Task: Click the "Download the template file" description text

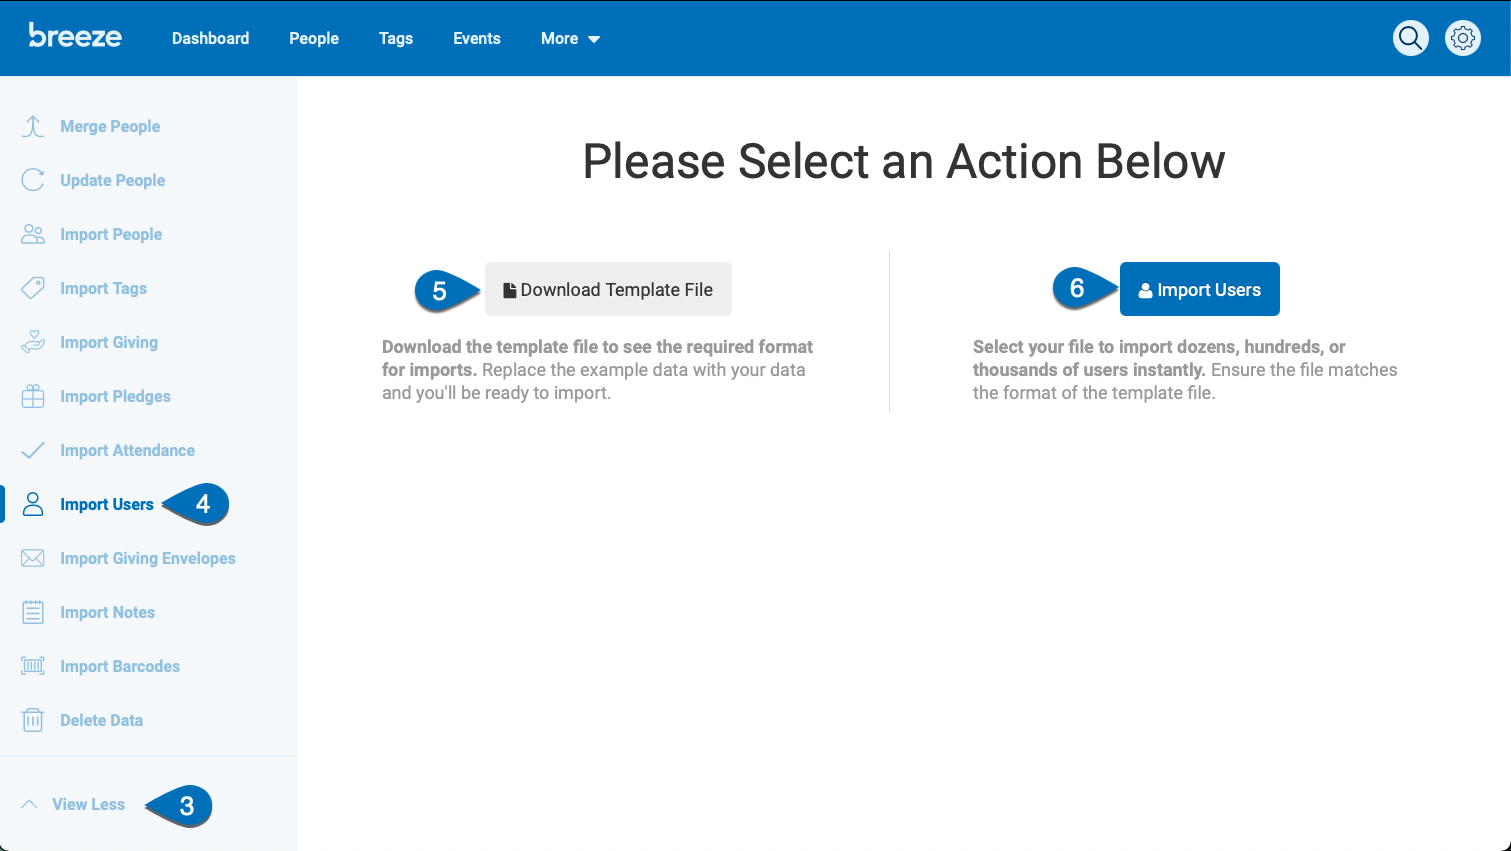Action: click(x=598, y=369)
